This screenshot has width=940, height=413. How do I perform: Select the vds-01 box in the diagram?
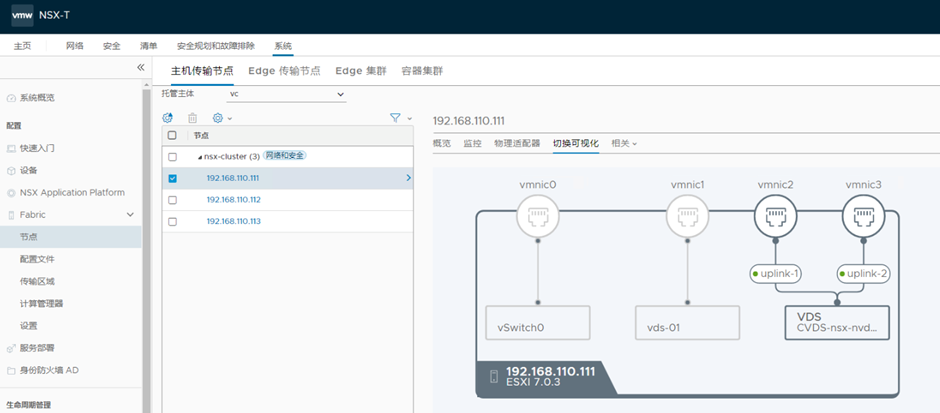pyautogui.click(x=688, y=322)
